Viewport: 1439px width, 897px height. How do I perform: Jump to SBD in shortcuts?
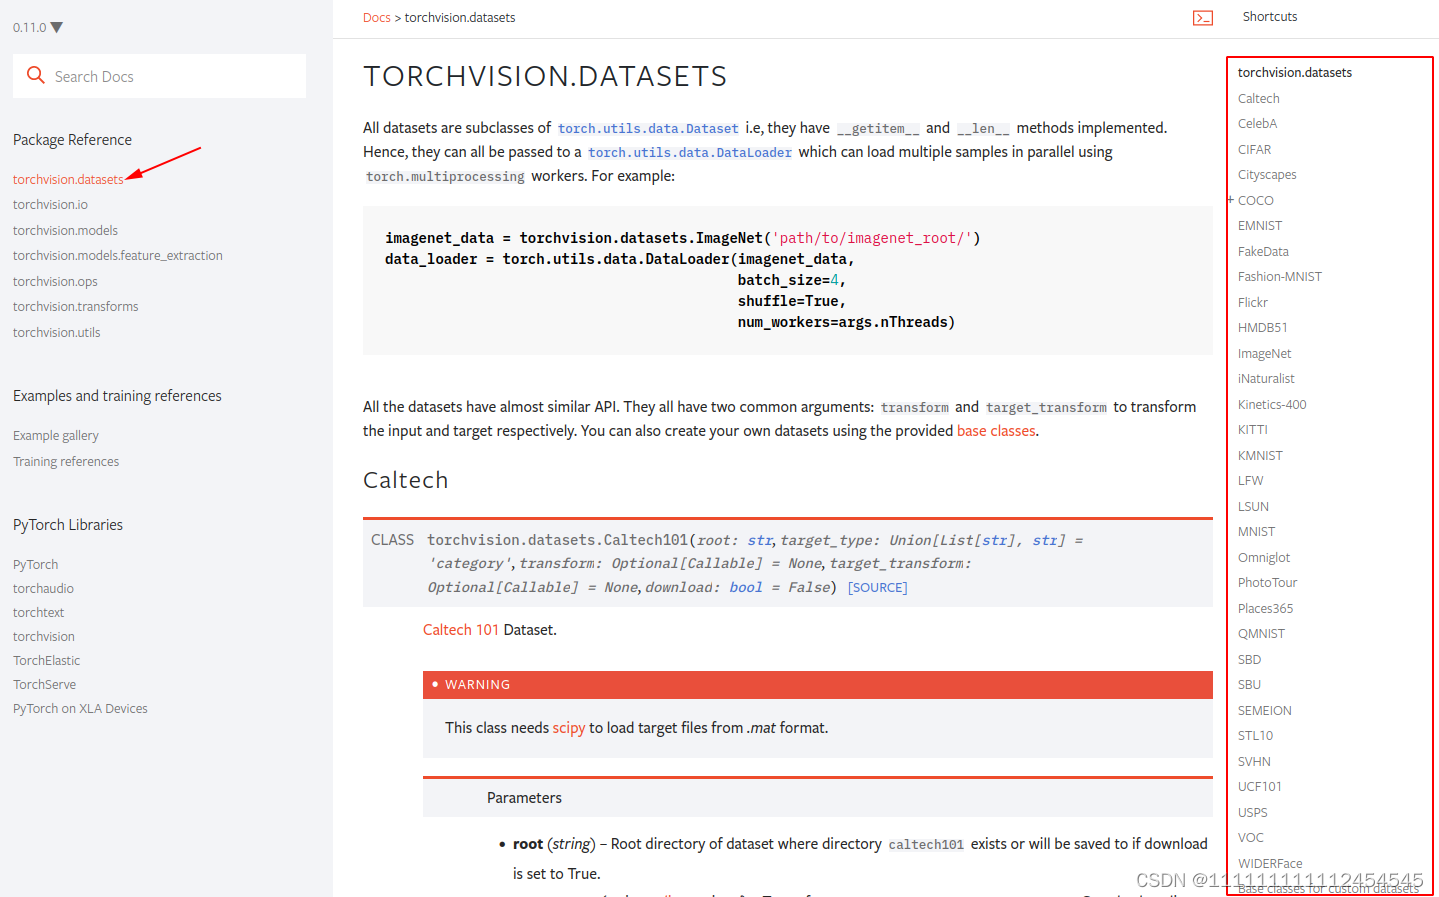[x=1250, y=660]
